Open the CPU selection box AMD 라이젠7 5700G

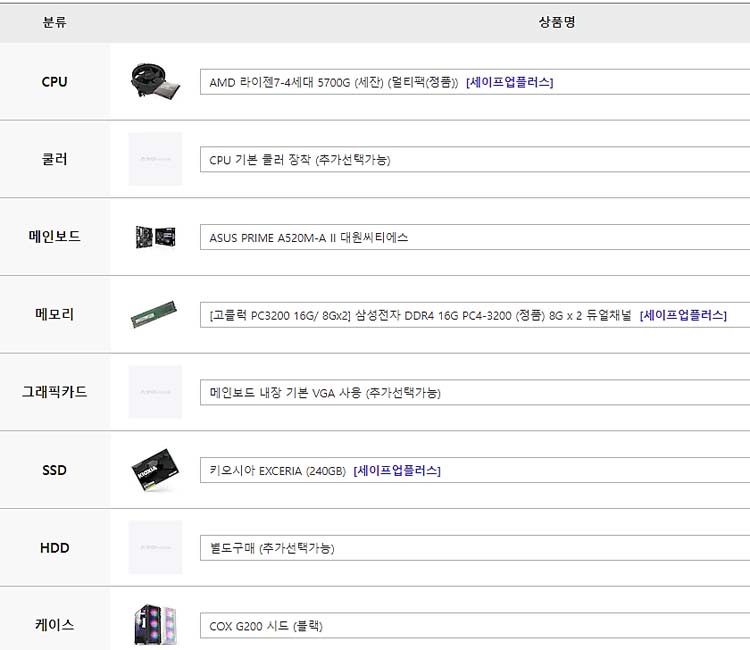(x=475, y=82)
